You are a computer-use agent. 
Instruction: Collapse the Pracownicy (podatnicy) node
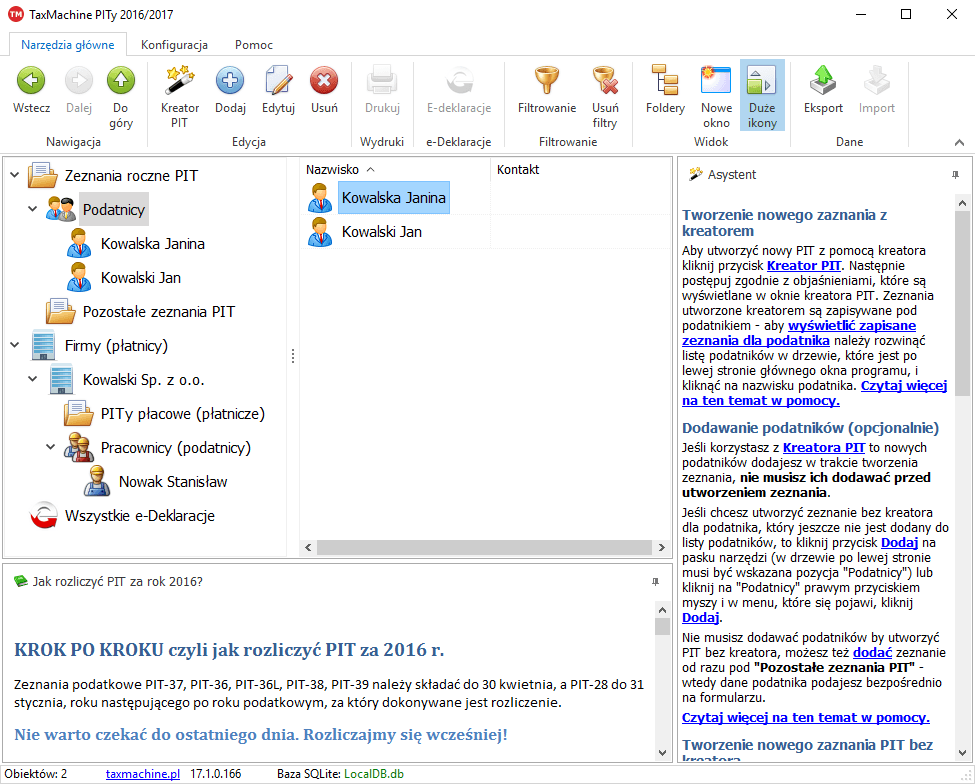pos(51,448)
